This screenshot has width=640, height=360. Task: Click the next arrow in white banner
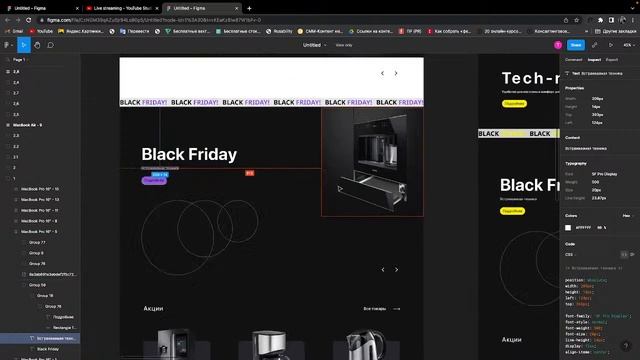point(396,73)
